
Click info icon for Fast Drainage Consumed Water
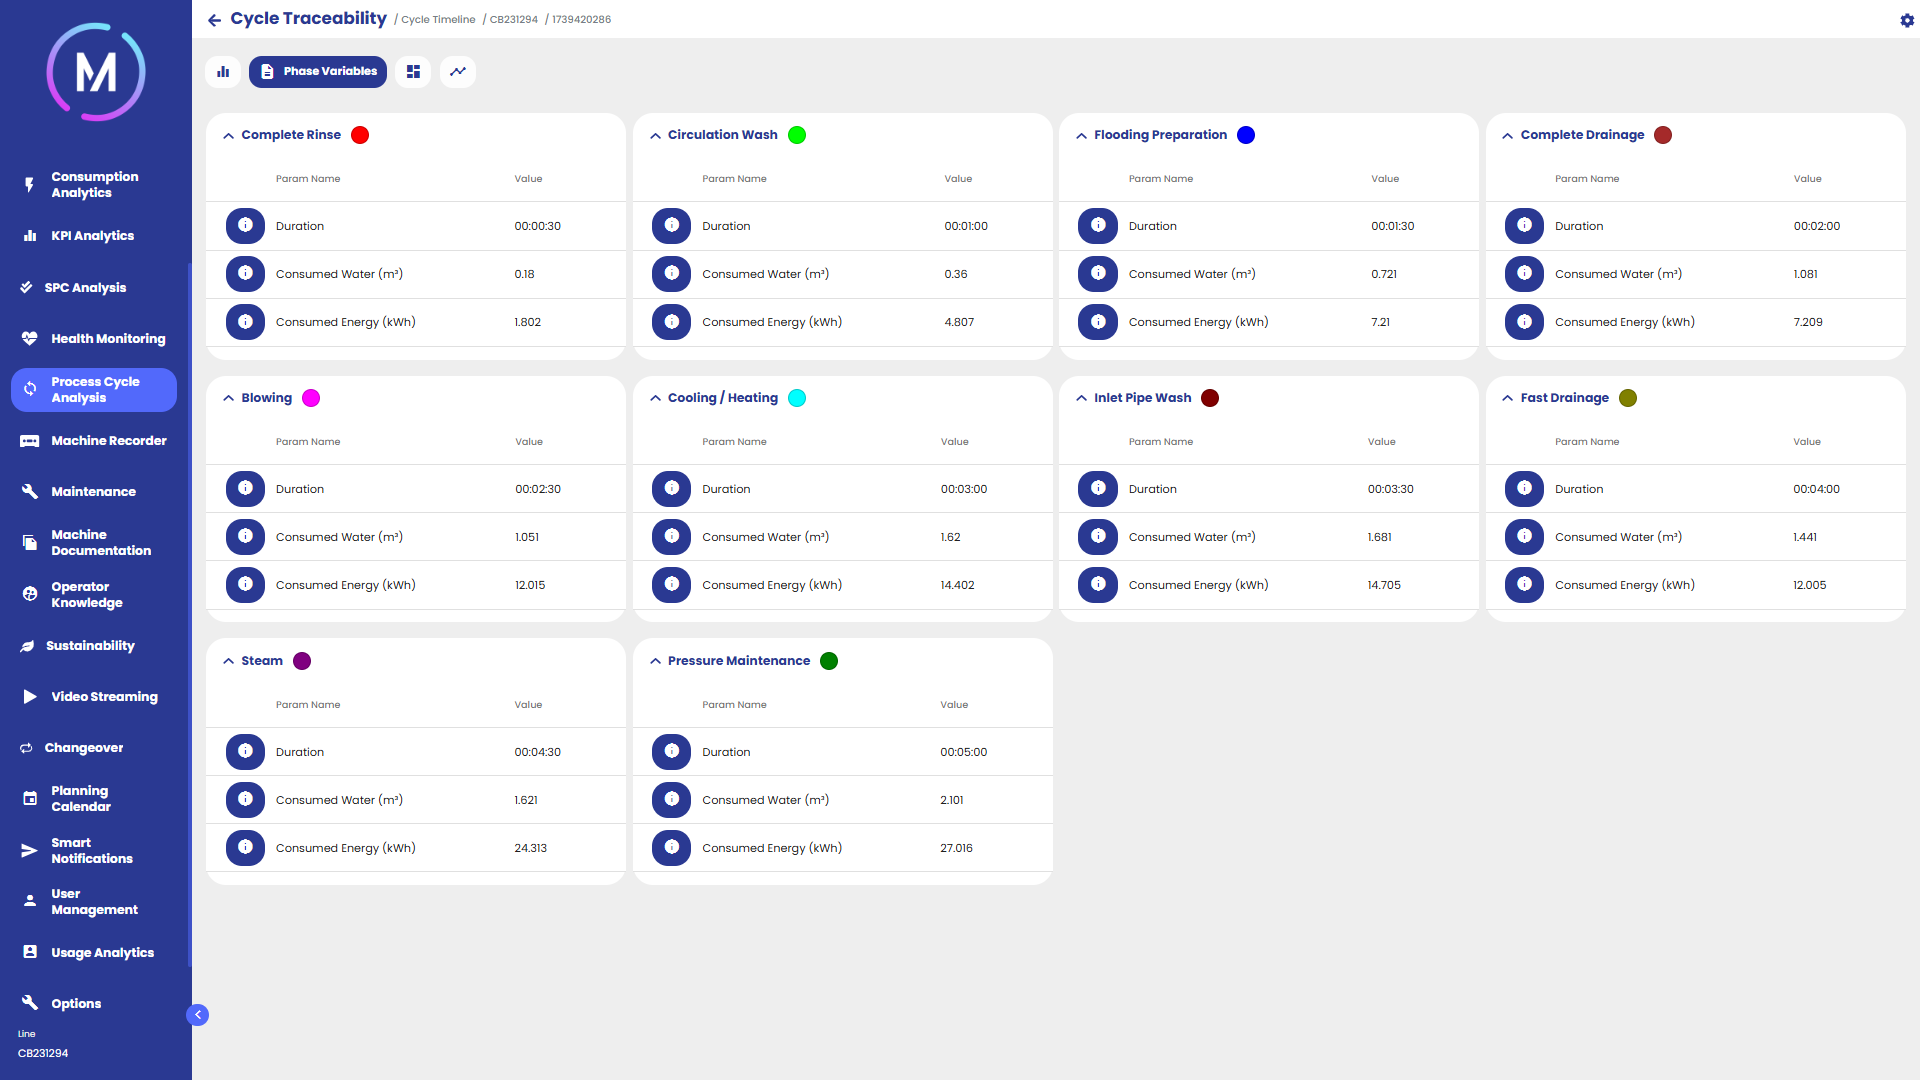pos(1524,537)
